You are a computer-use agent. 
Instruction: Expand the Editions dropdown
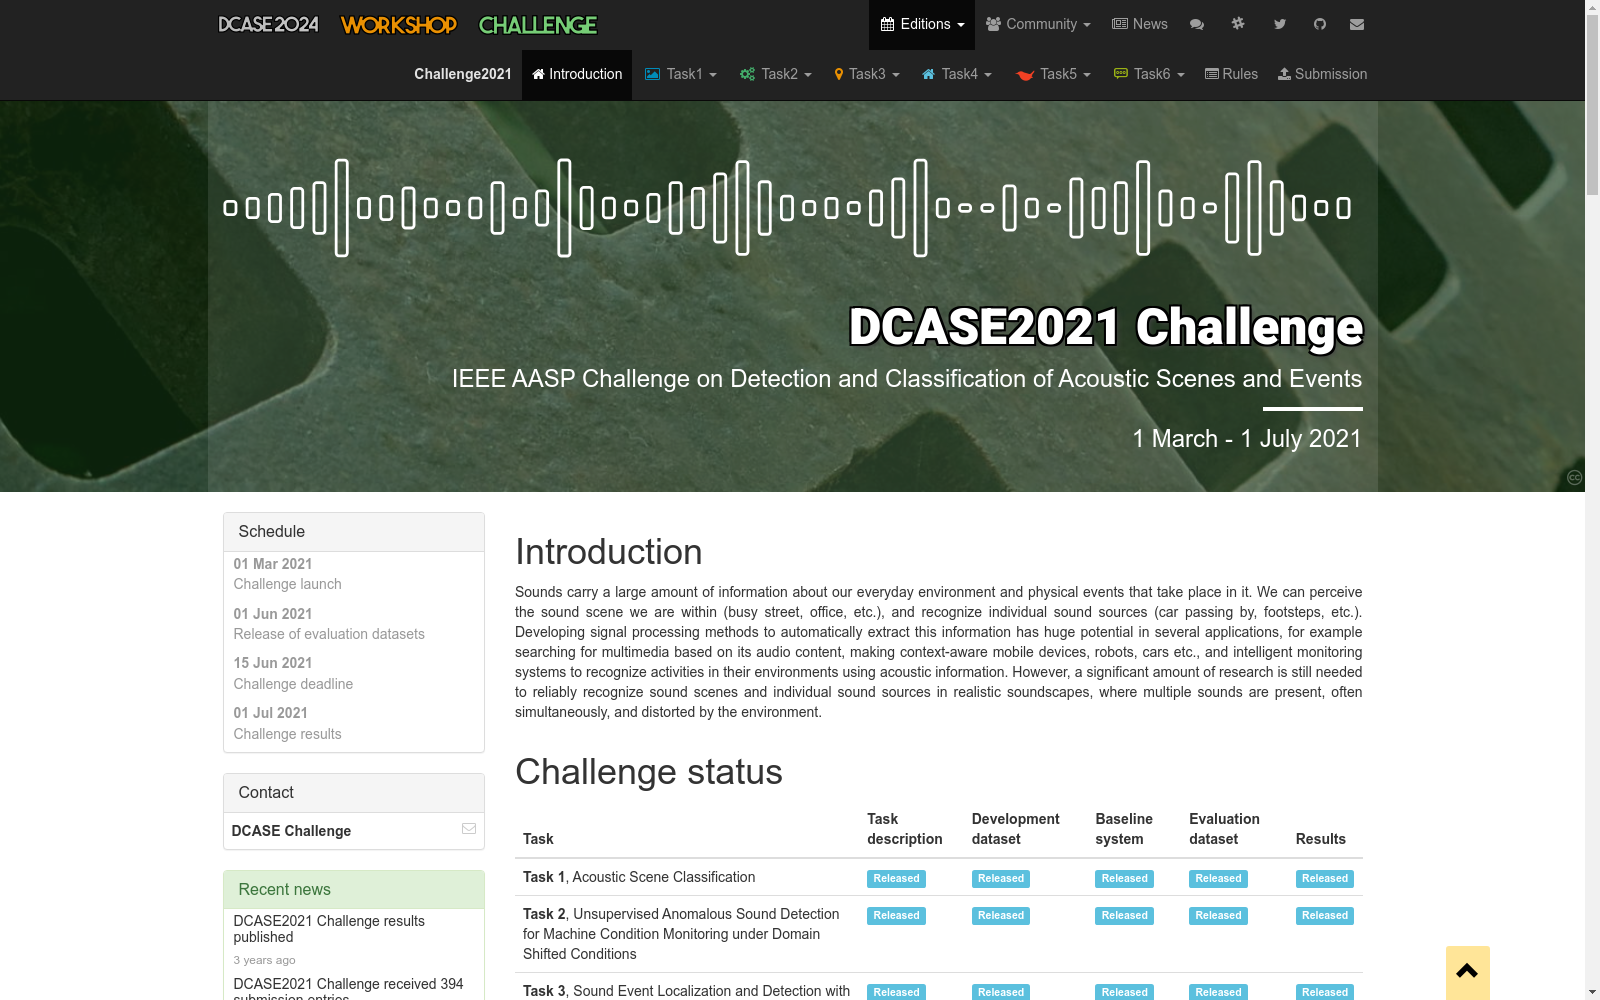922,24
